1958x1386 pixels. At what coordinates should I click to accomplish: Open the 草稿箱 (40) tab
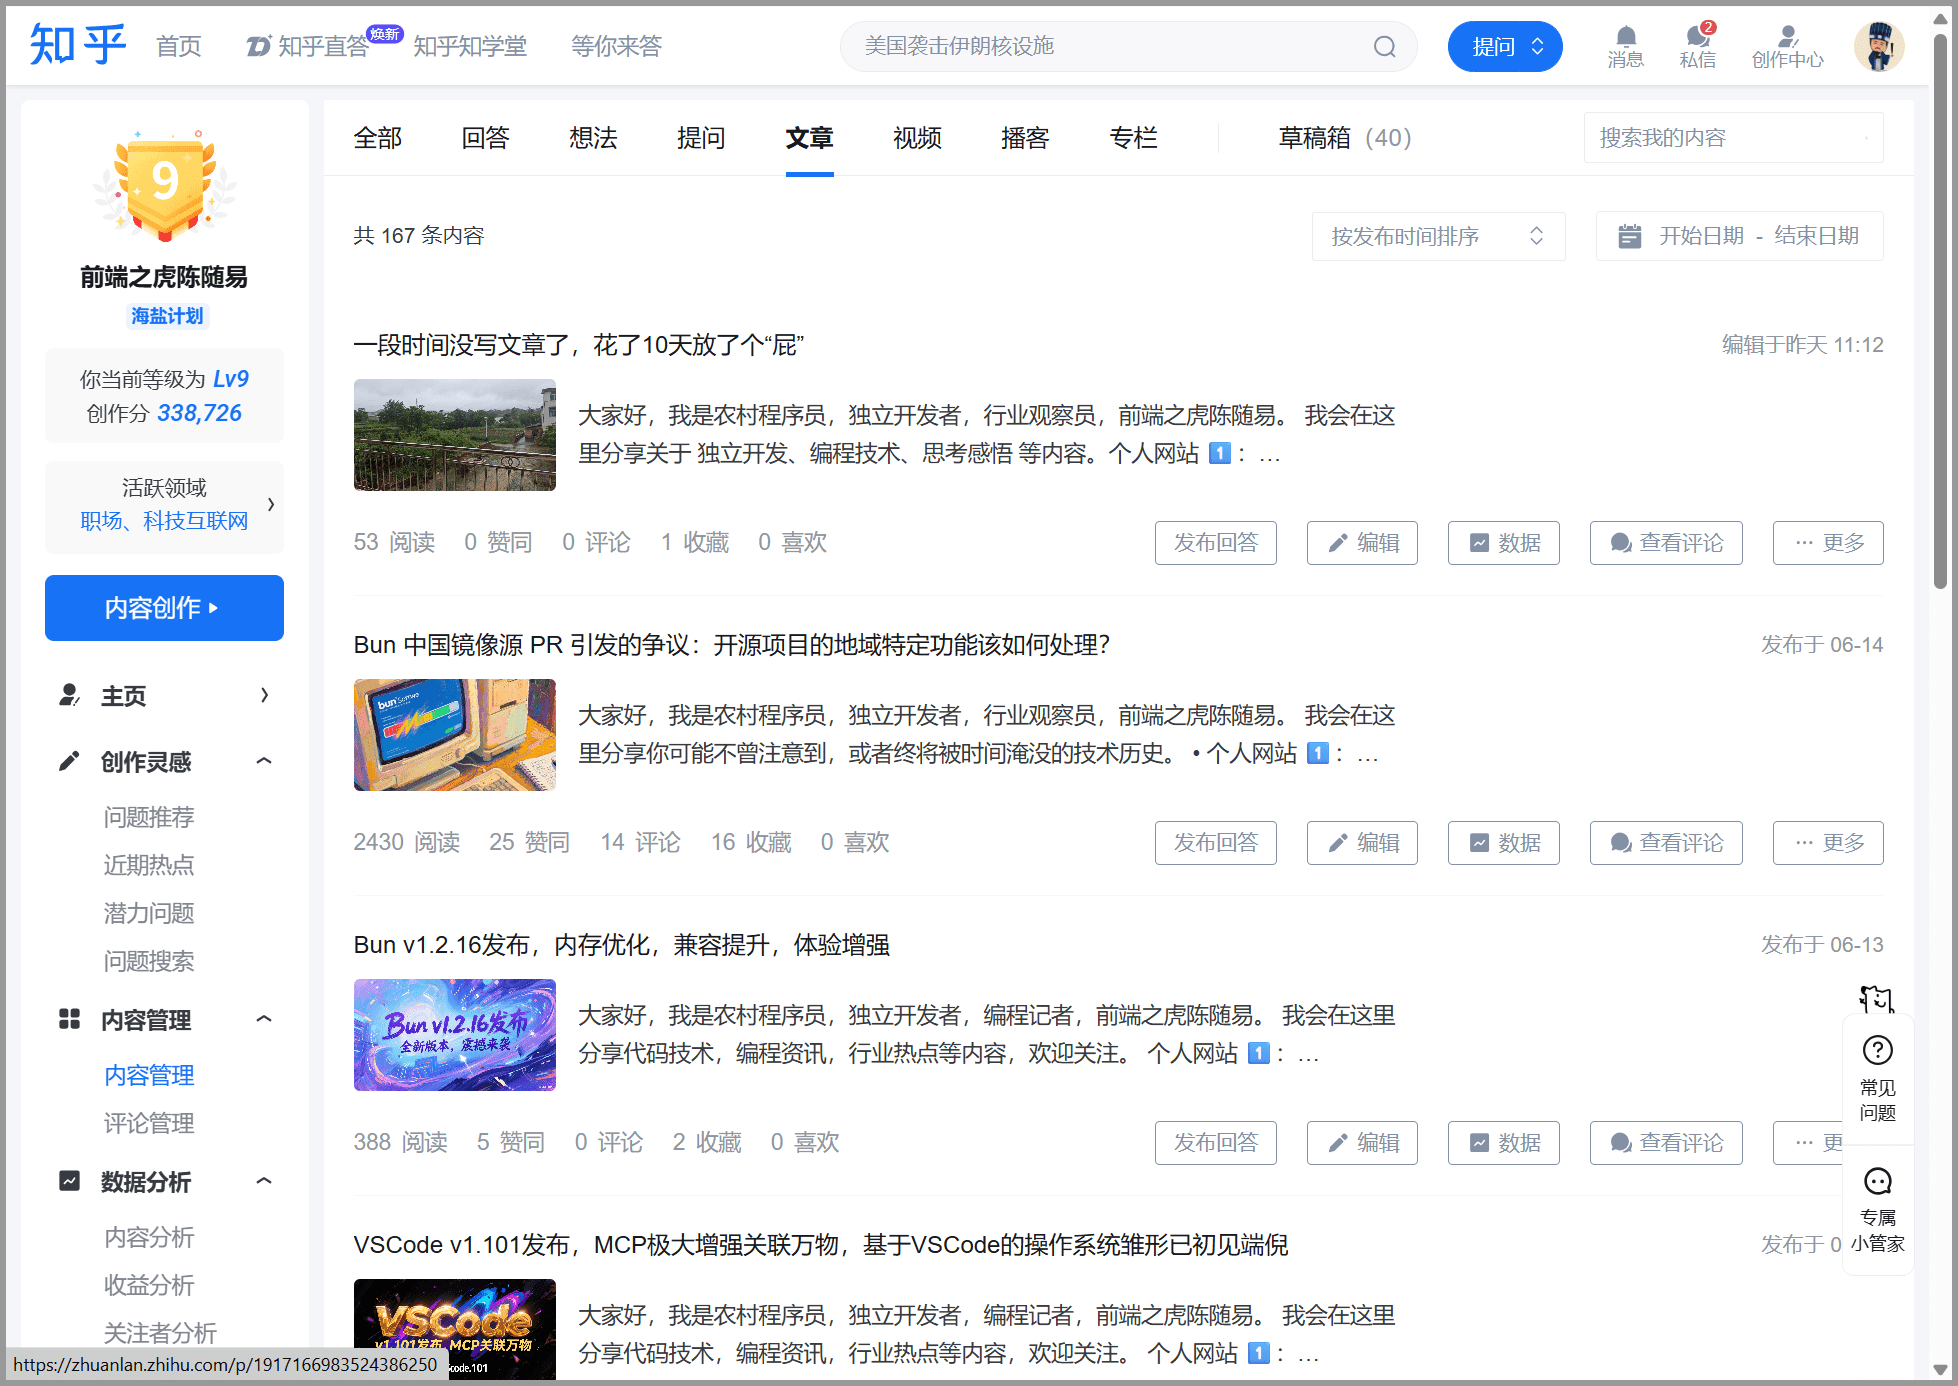(1345, 138)
